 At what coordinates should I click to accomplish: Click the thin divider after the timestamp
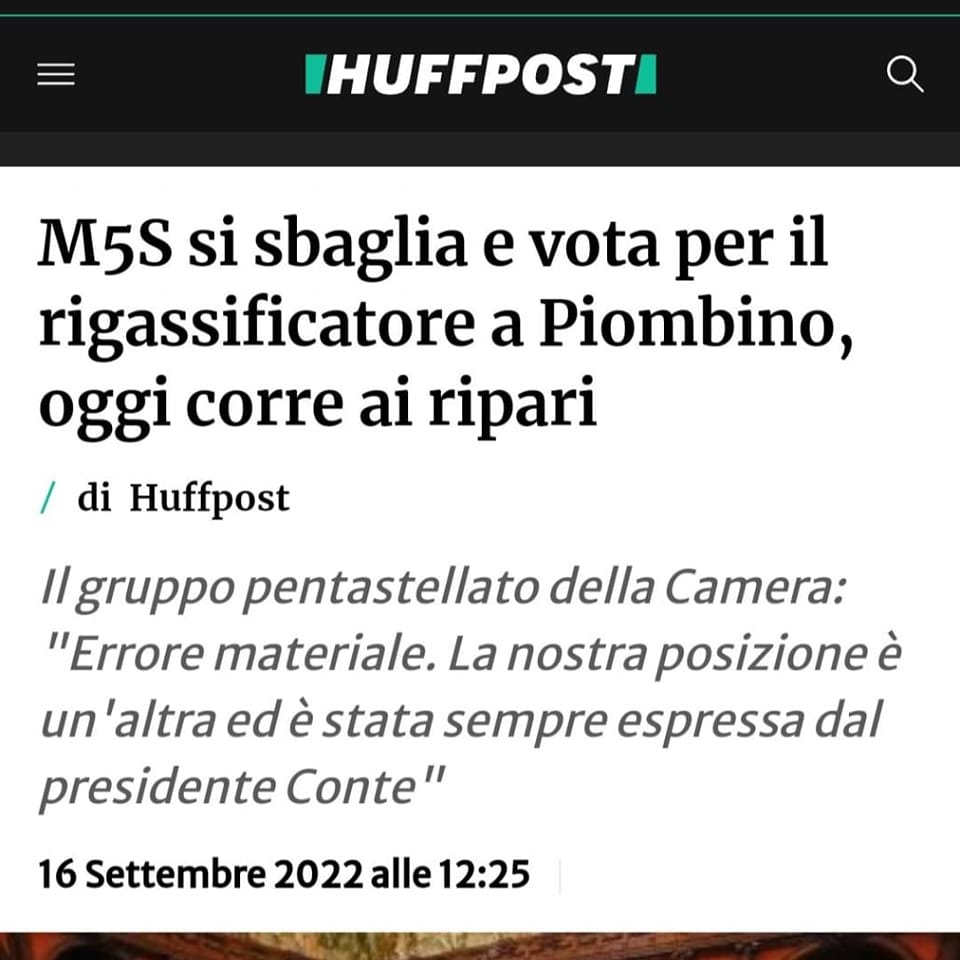click(x=560, y=876)
